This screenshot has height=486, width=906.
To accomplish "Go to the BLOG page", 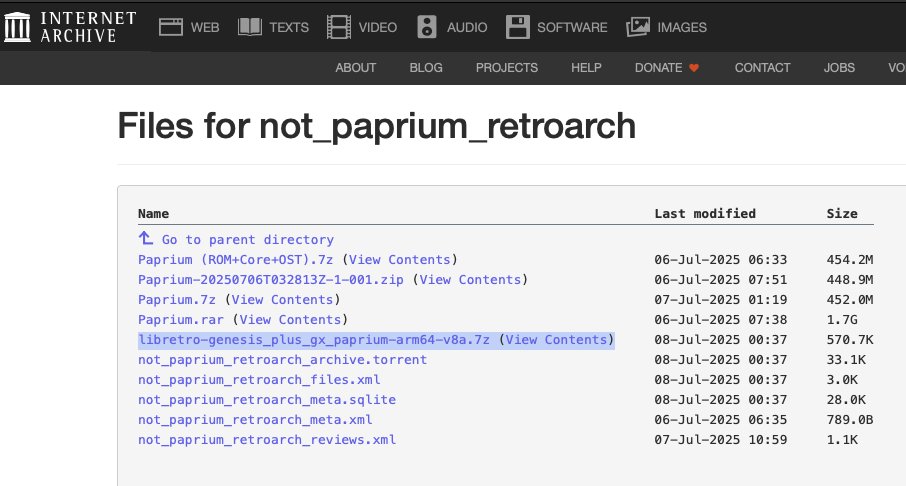I will pos(426,68).
